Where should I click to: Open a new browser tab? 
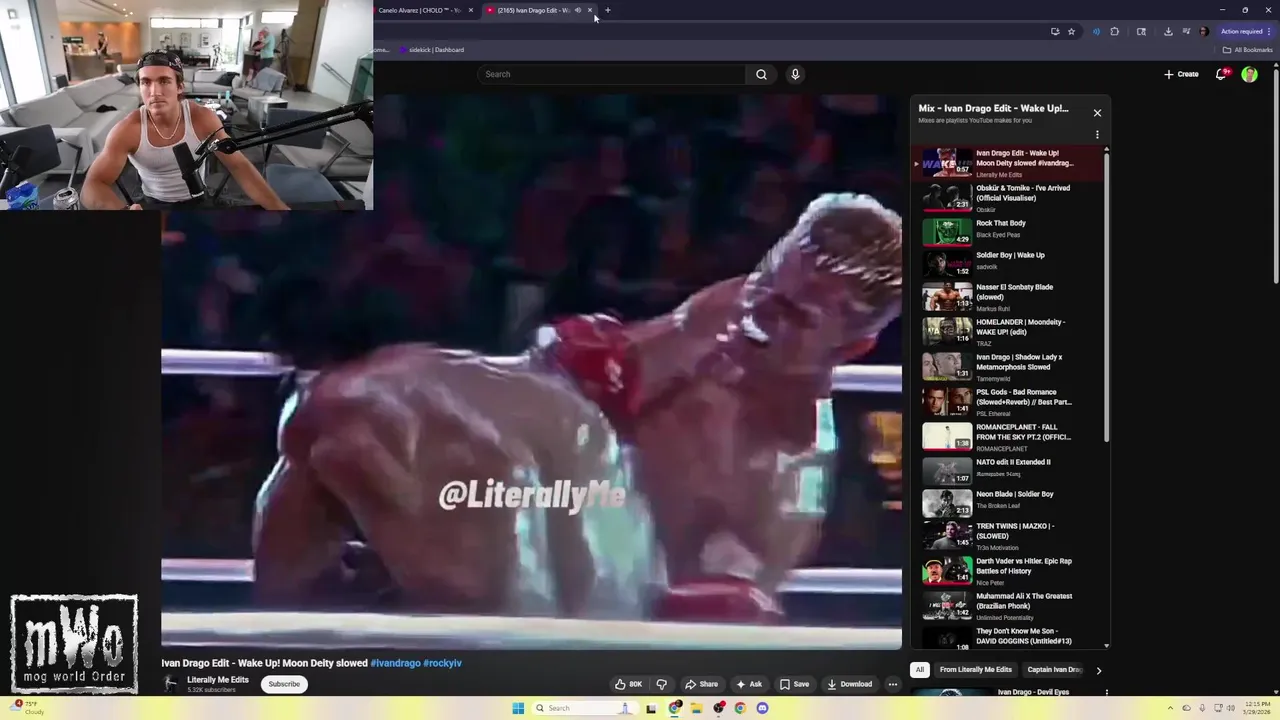click(608, 10)
